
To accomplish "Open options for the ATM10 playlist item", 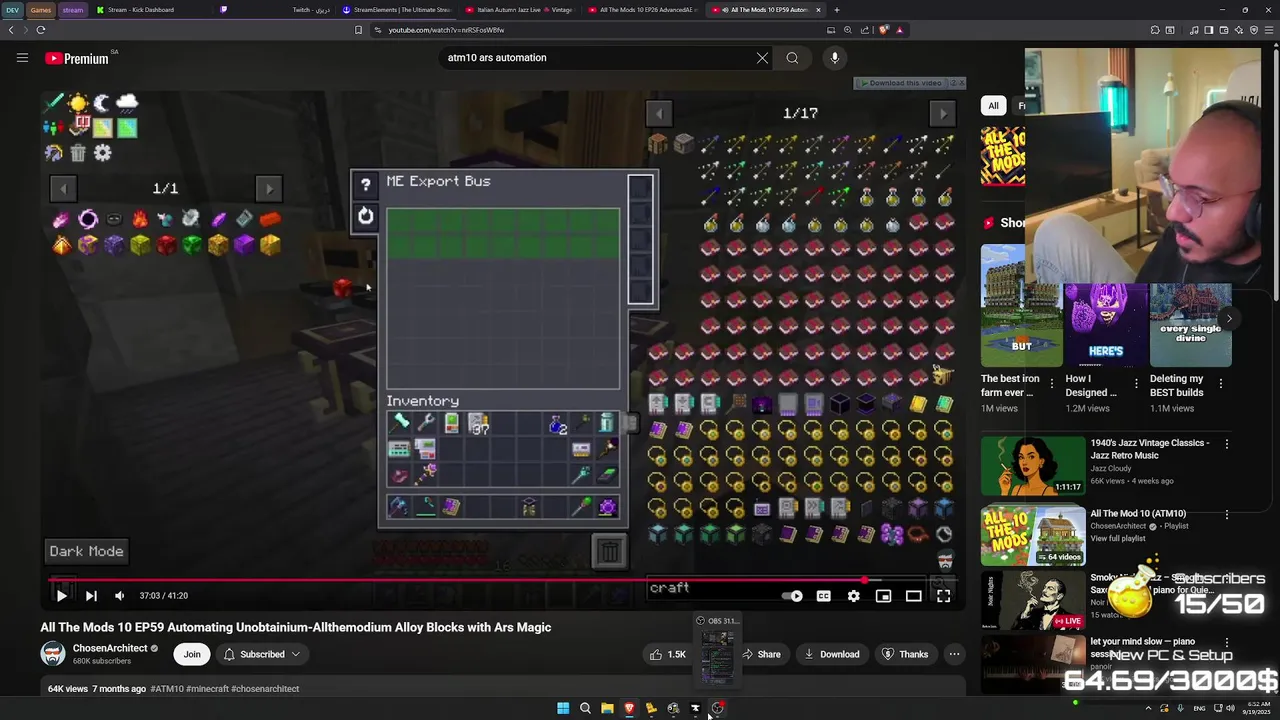I will tap(1227, 514).
